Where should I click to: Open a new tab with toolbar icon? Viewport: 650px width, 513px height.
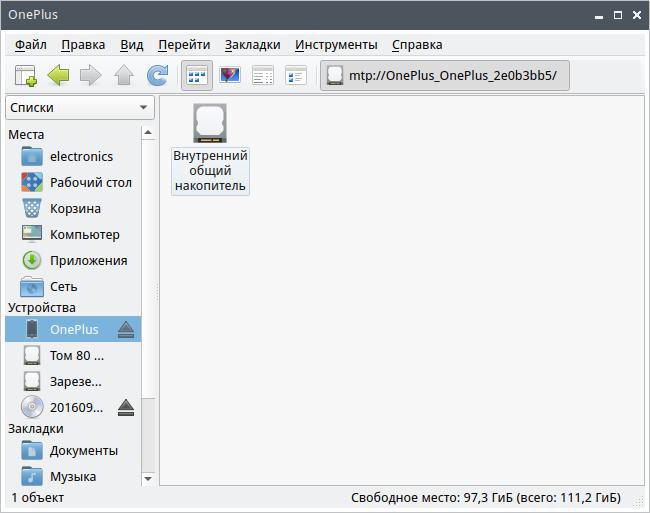click(x=26, y=75)
